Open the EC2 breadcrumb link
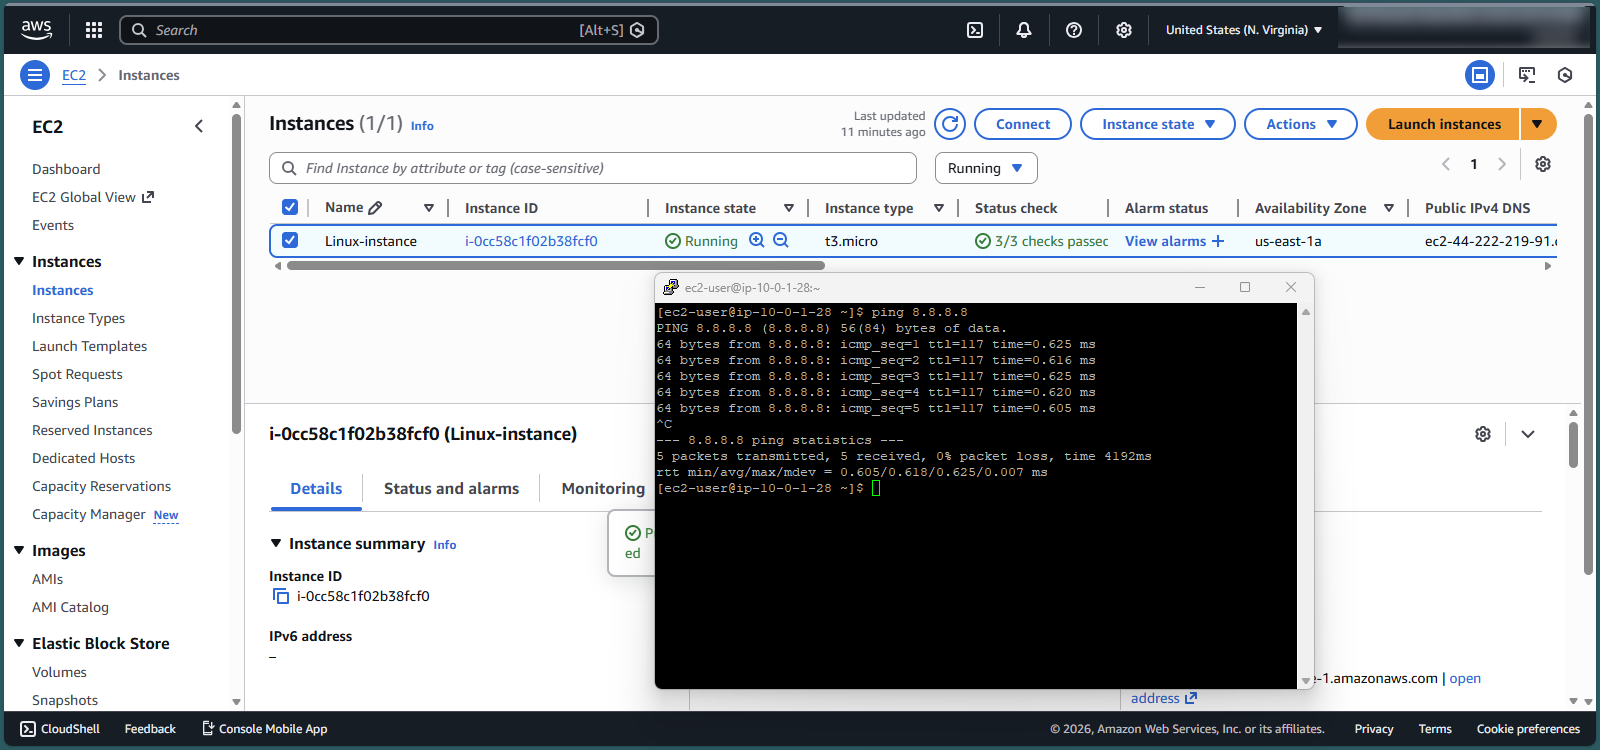The width and height of the screenshot is (1600, 750). pyautogui.click(x=74, y=75)
